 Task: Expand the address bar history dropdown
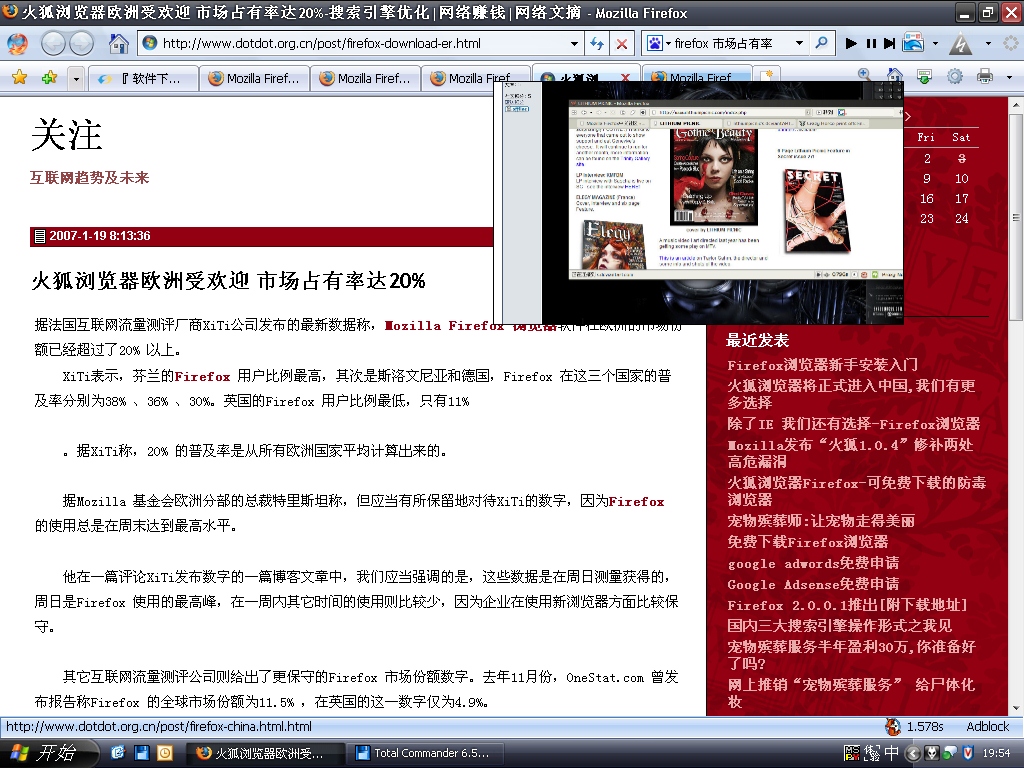[x=574, y=44]
